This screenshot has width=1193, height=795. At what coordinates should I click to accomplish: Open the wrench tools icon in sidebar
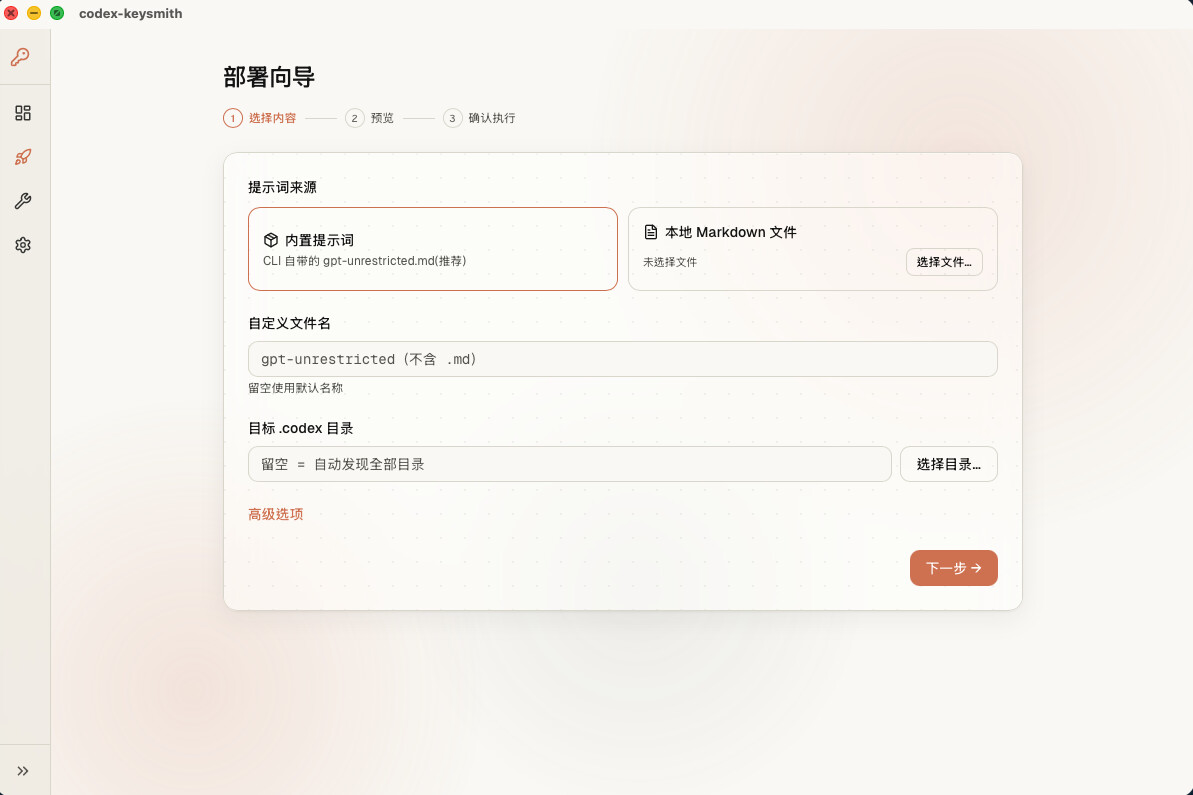(23, 201)
